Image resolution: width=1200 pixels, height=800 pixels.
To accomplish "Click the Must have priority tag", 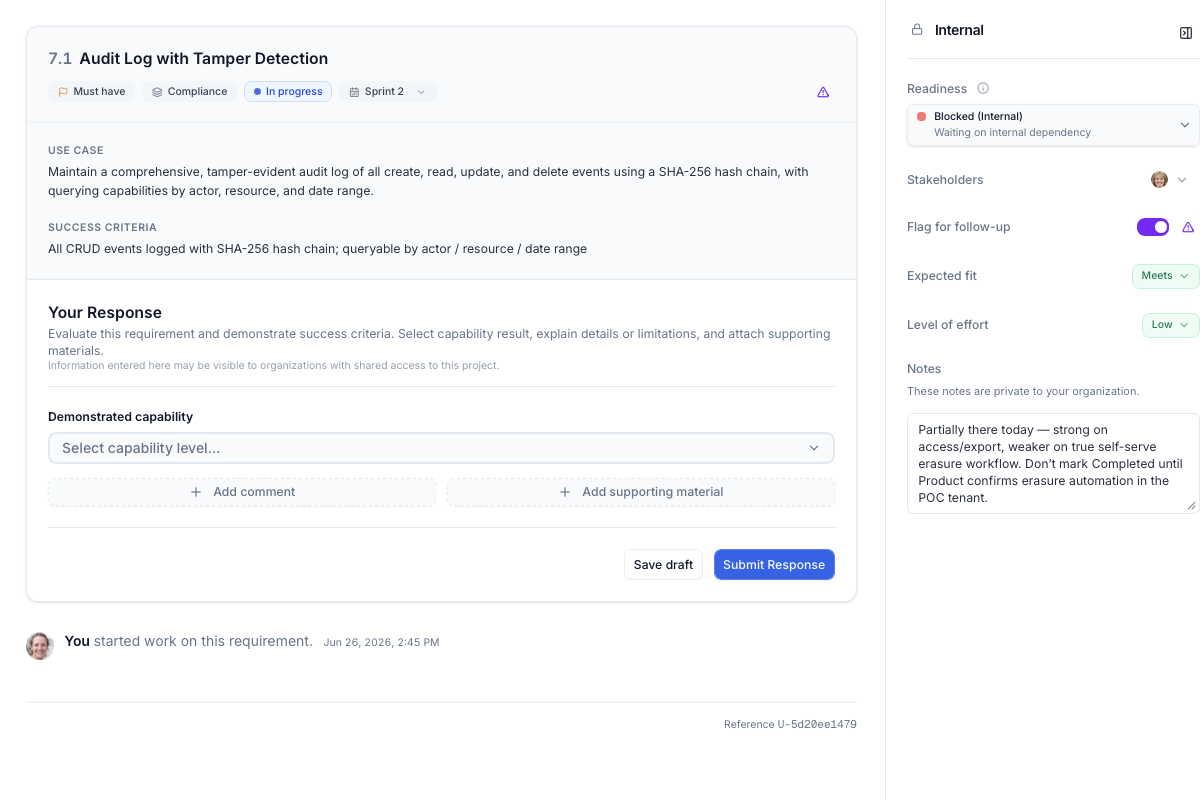I will click(92, 92).
